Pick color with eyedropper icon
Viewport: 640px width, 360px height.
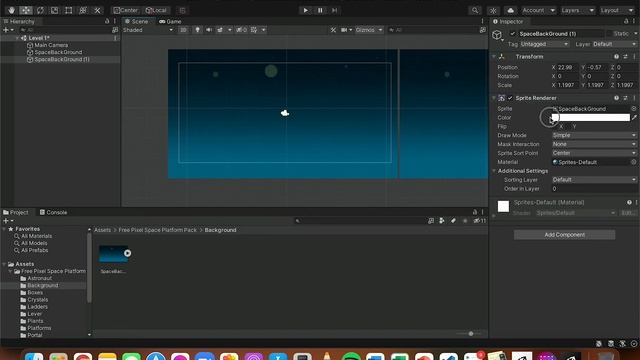(634, 118)
